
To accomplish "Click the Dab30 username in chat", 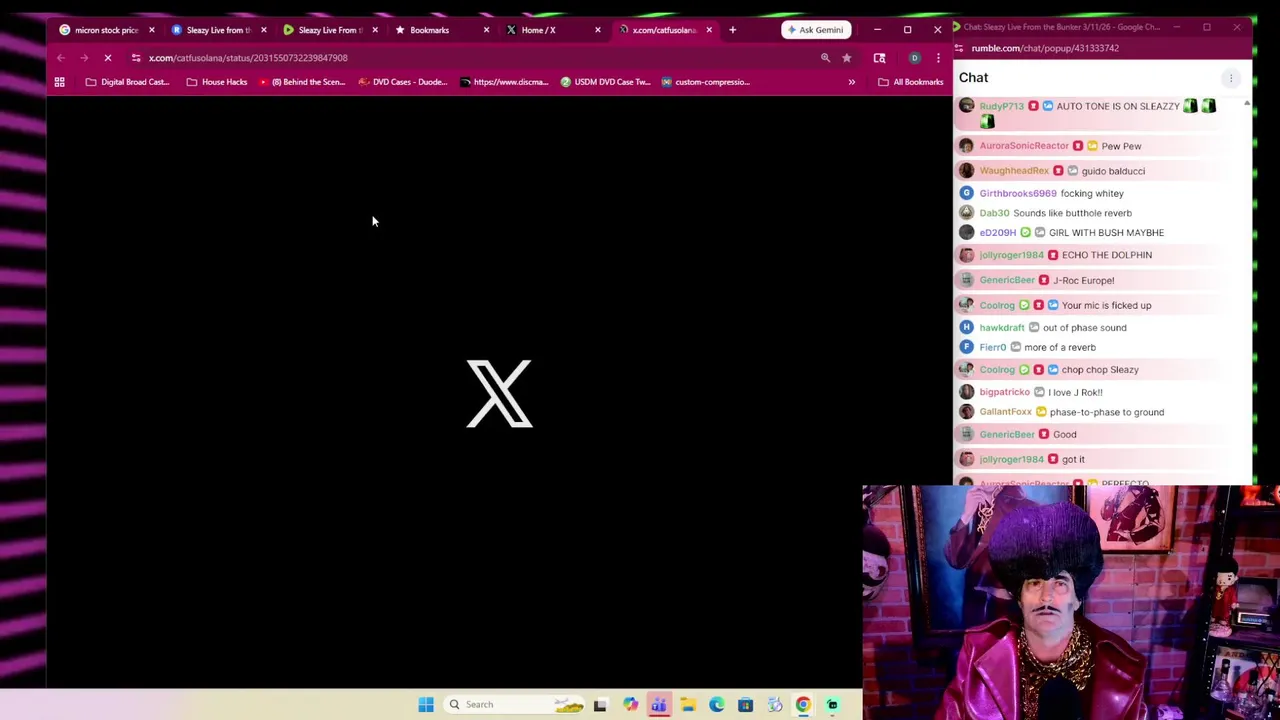I will click(x=994, y=213).
